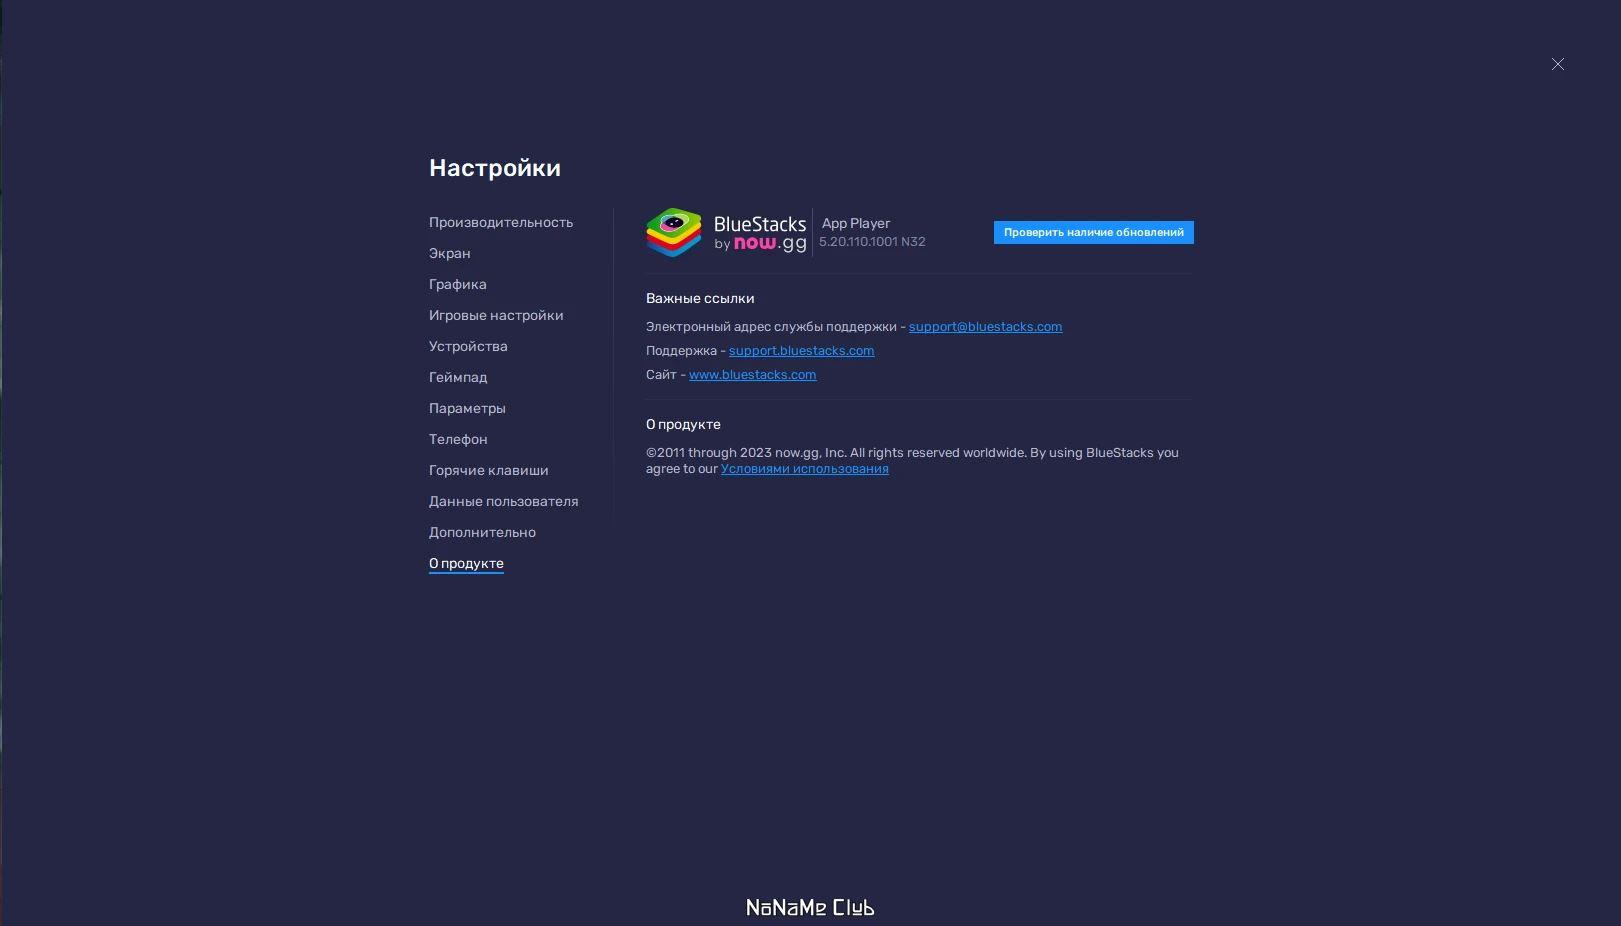Open the Экран settings section
This screenshot has height=926, width=1621.
(x=450, y=253)
